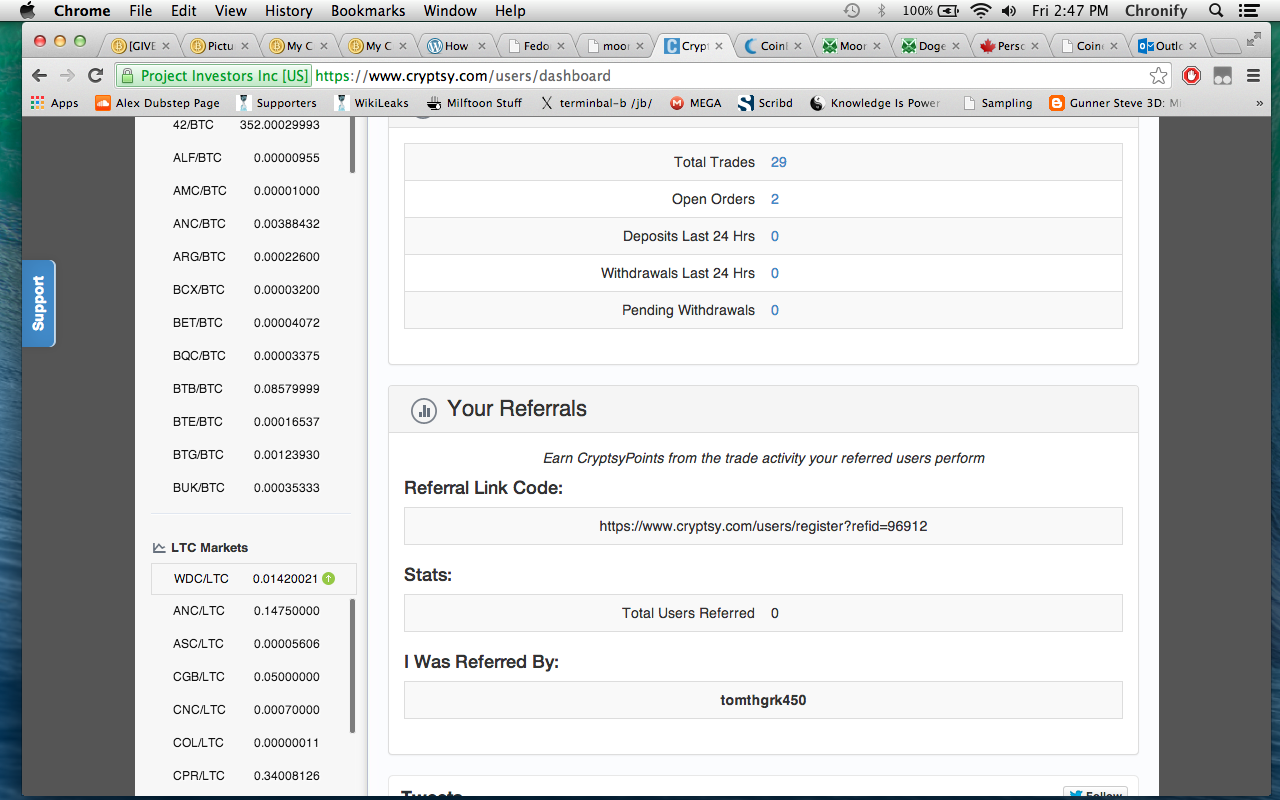Click the referral link code box
The image size is (1280, 800).
763,526
